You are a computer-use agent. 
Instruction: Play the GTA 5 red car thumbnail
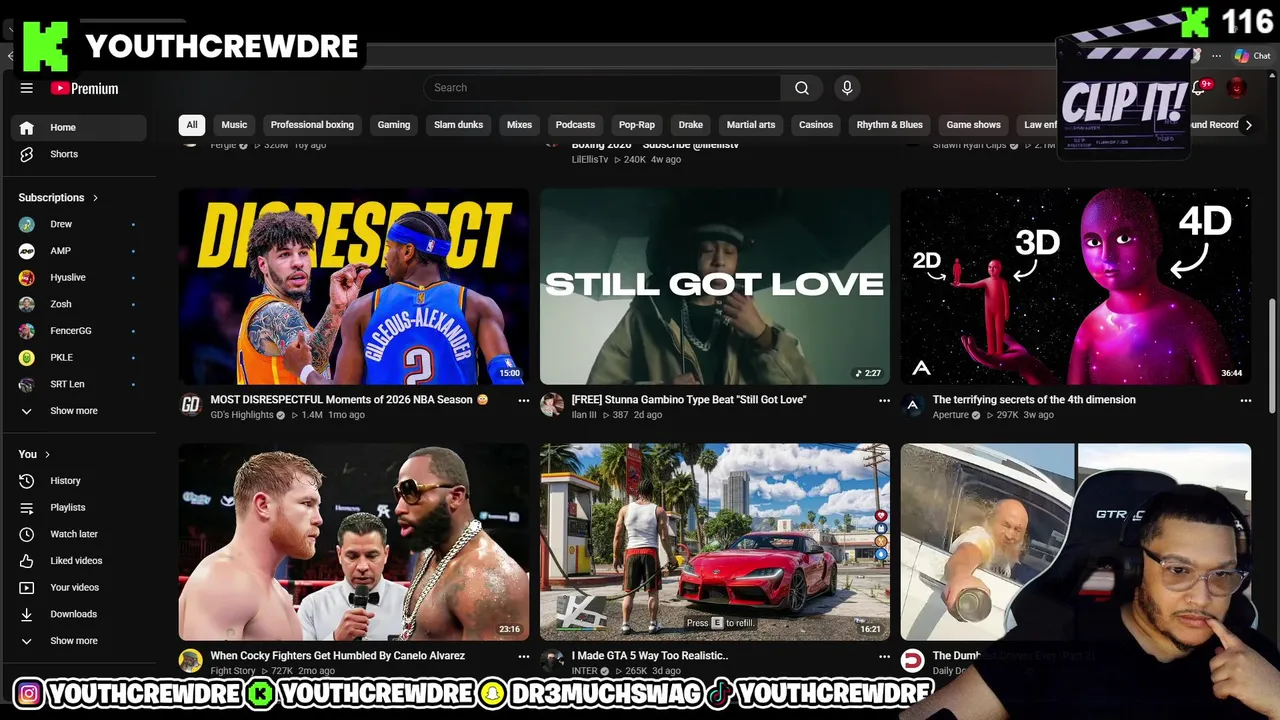coord(715,542)
